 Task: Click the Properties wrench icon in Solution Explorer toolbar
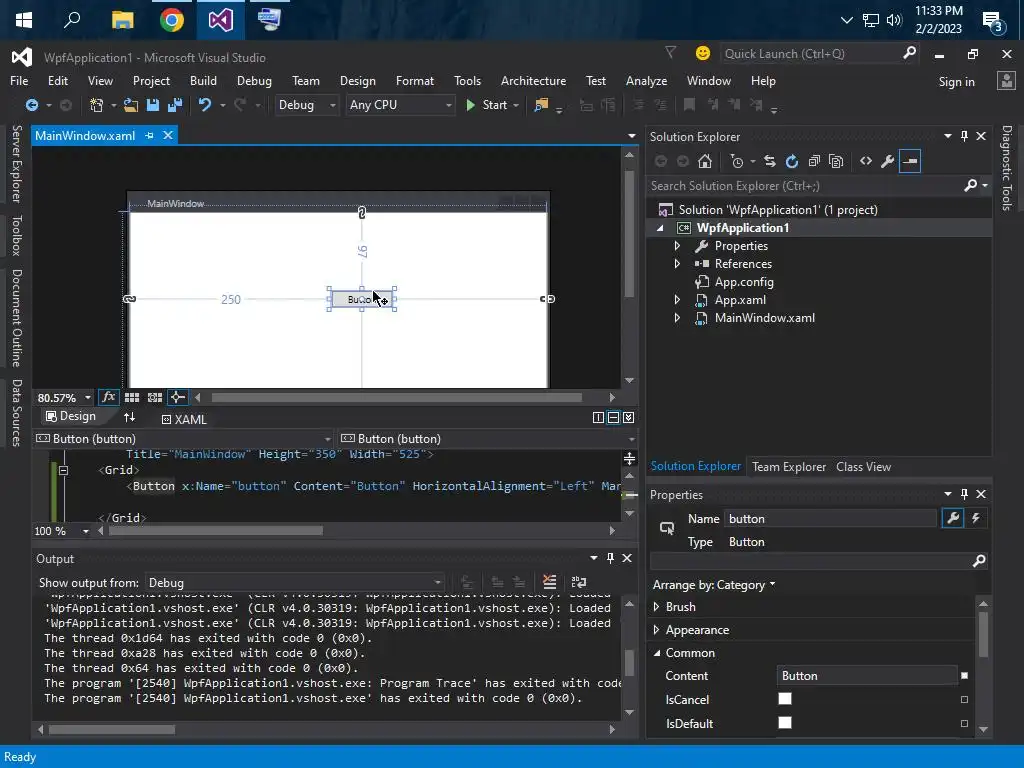(888, 161)
